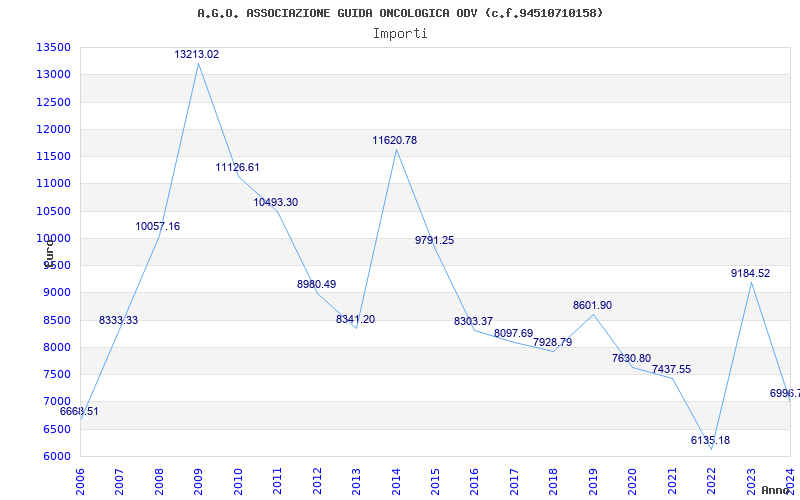This screenshot has width=800, height=500.
Task: Select the 7928.79 data label
Action: (x=553, y=342)
